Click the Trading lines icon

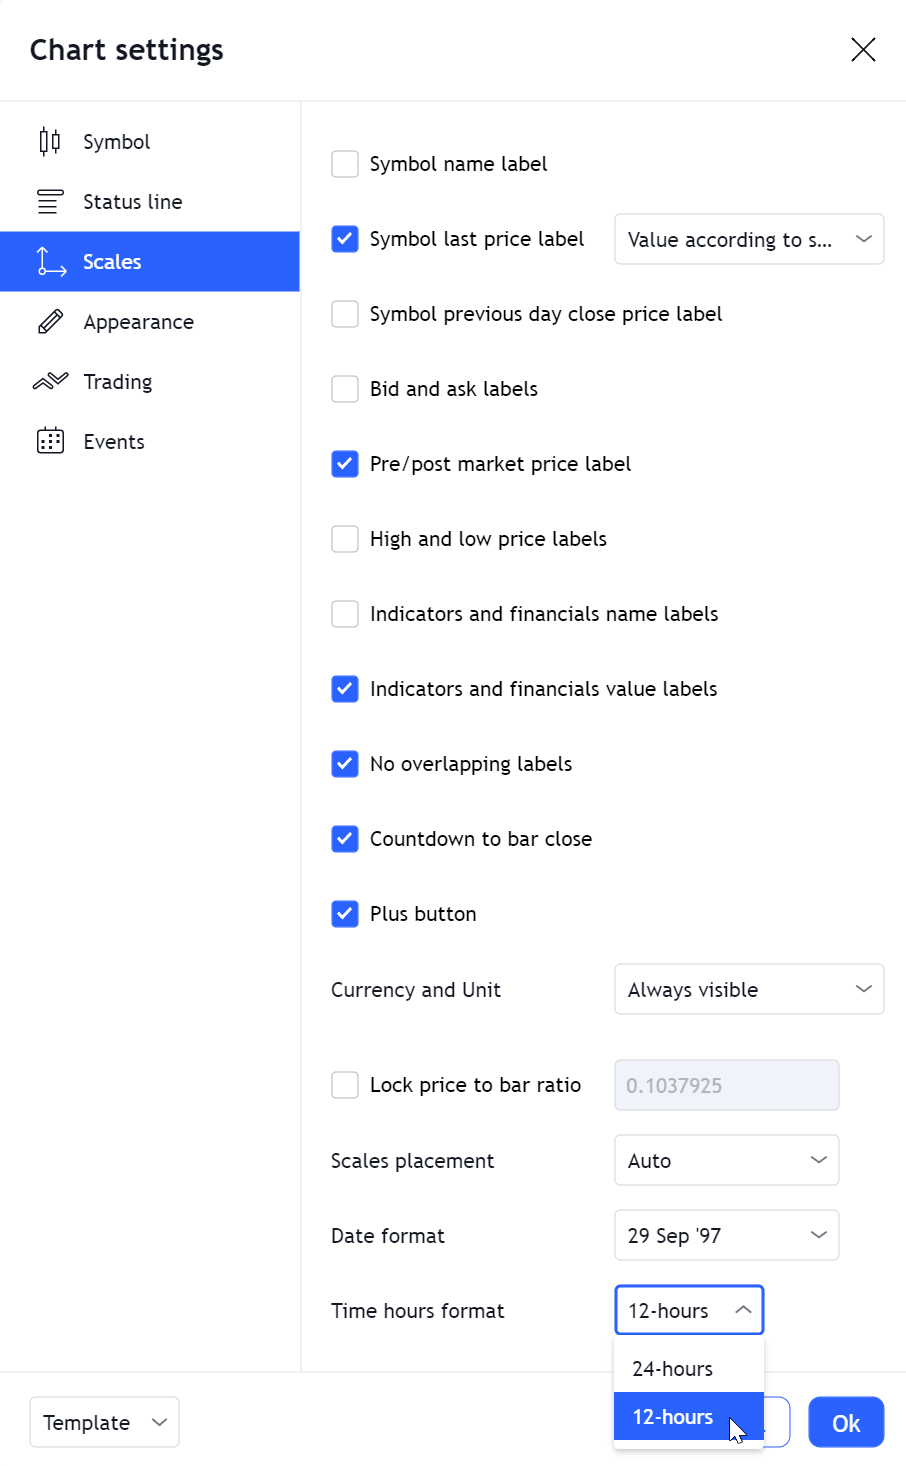coord(50,381)
